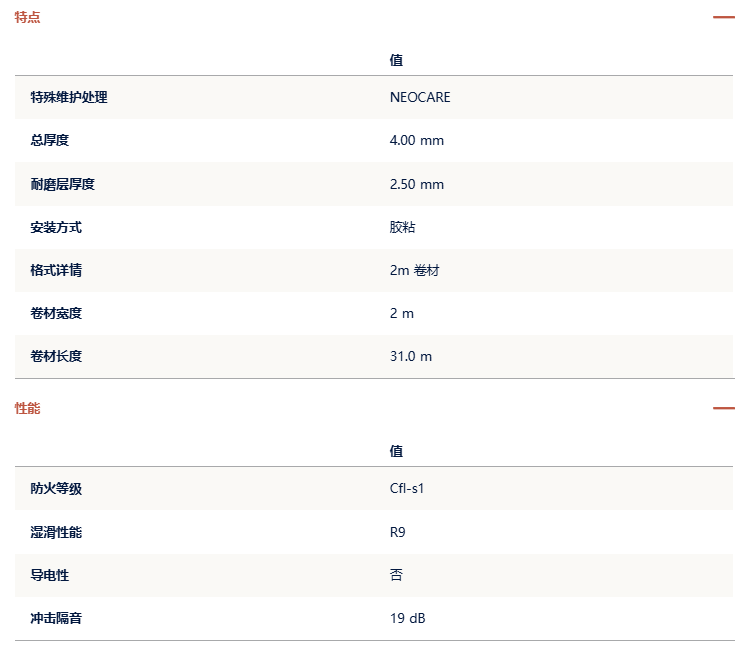Click the 4.00 mm thickness value
The width and height of the screenshot is (745, 651).
[417, 141]
